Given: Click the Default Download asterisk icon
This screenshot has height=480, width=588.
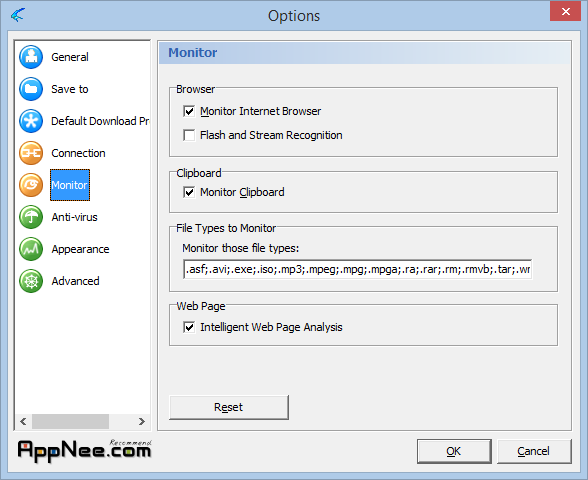Looking at the screenshot, I should [x=31, y=121].
